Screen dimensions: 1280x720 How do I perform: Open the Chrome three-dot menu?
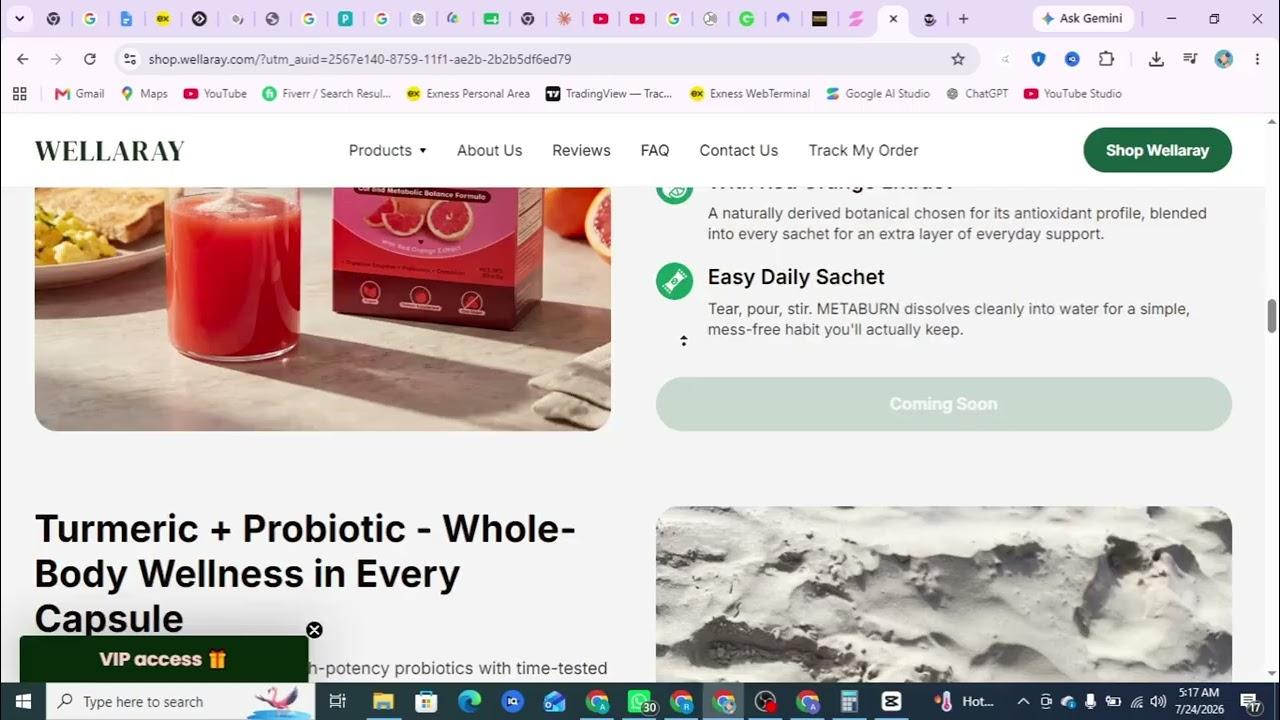click(1257, 59)
